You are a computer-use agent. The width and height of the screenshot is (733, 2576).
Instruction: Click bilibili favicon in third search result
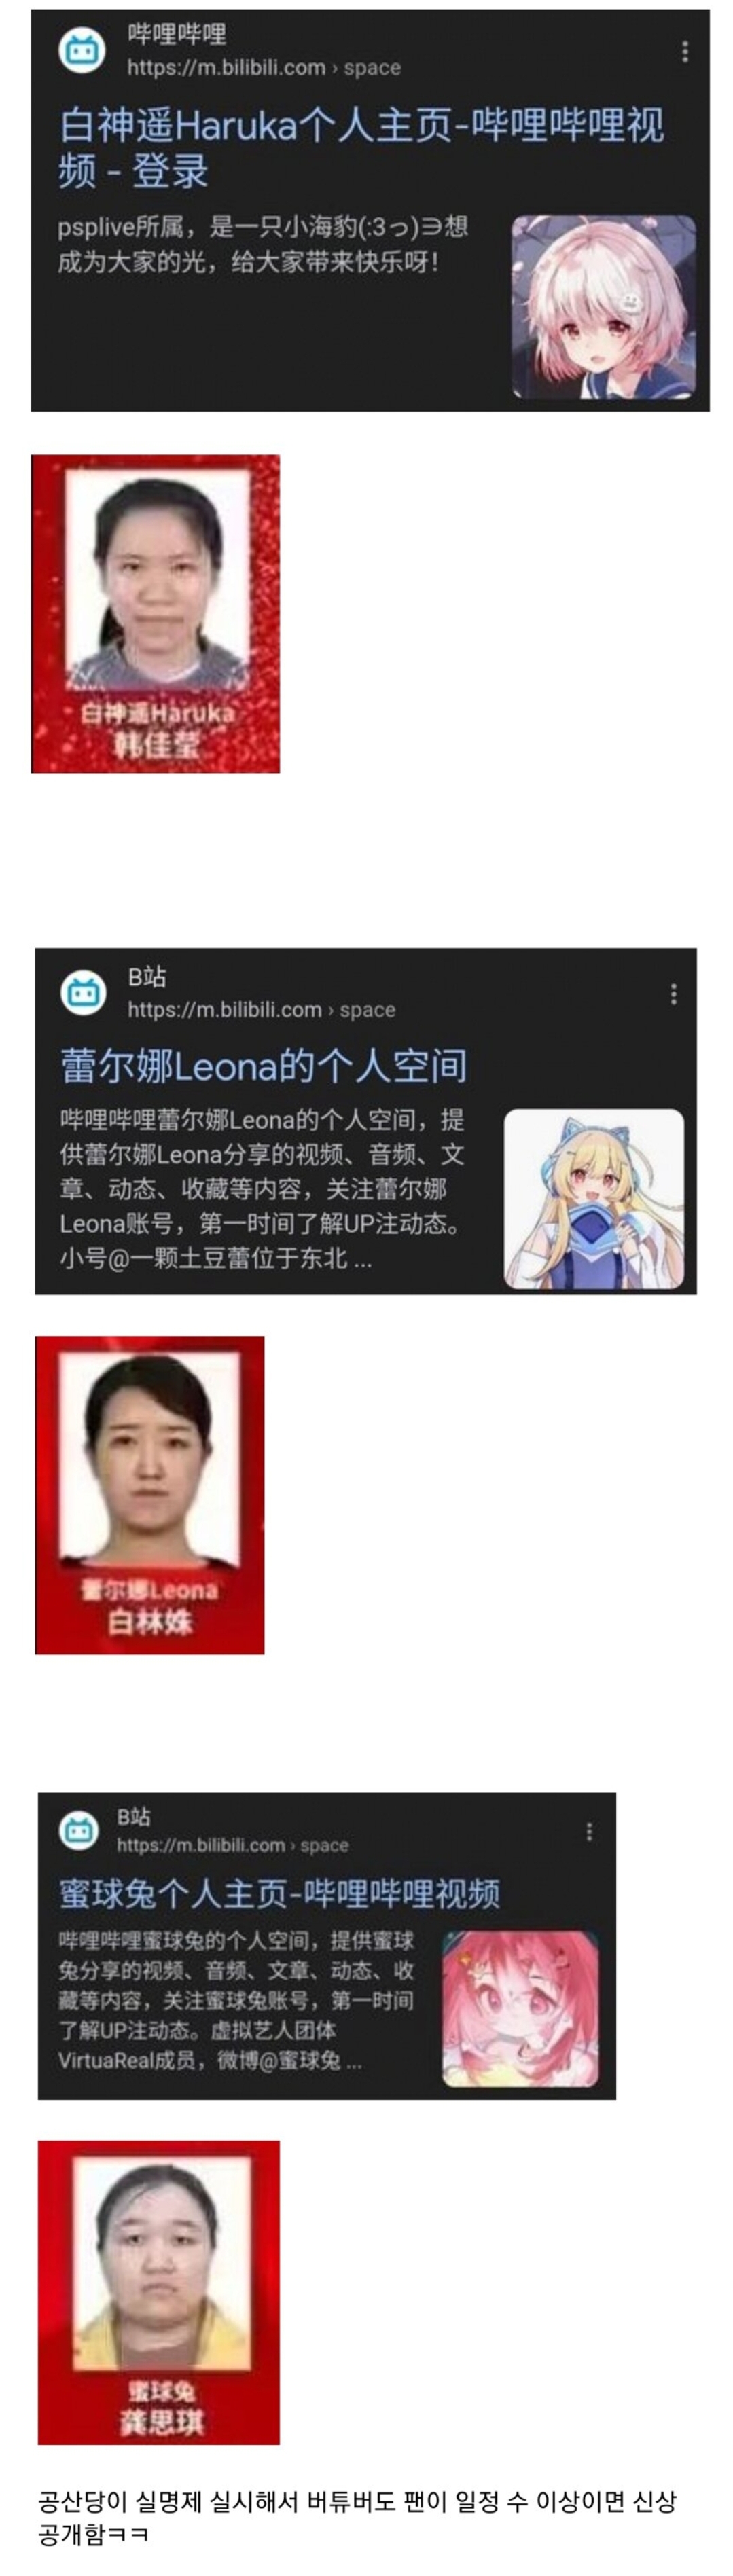(79, 1831)
